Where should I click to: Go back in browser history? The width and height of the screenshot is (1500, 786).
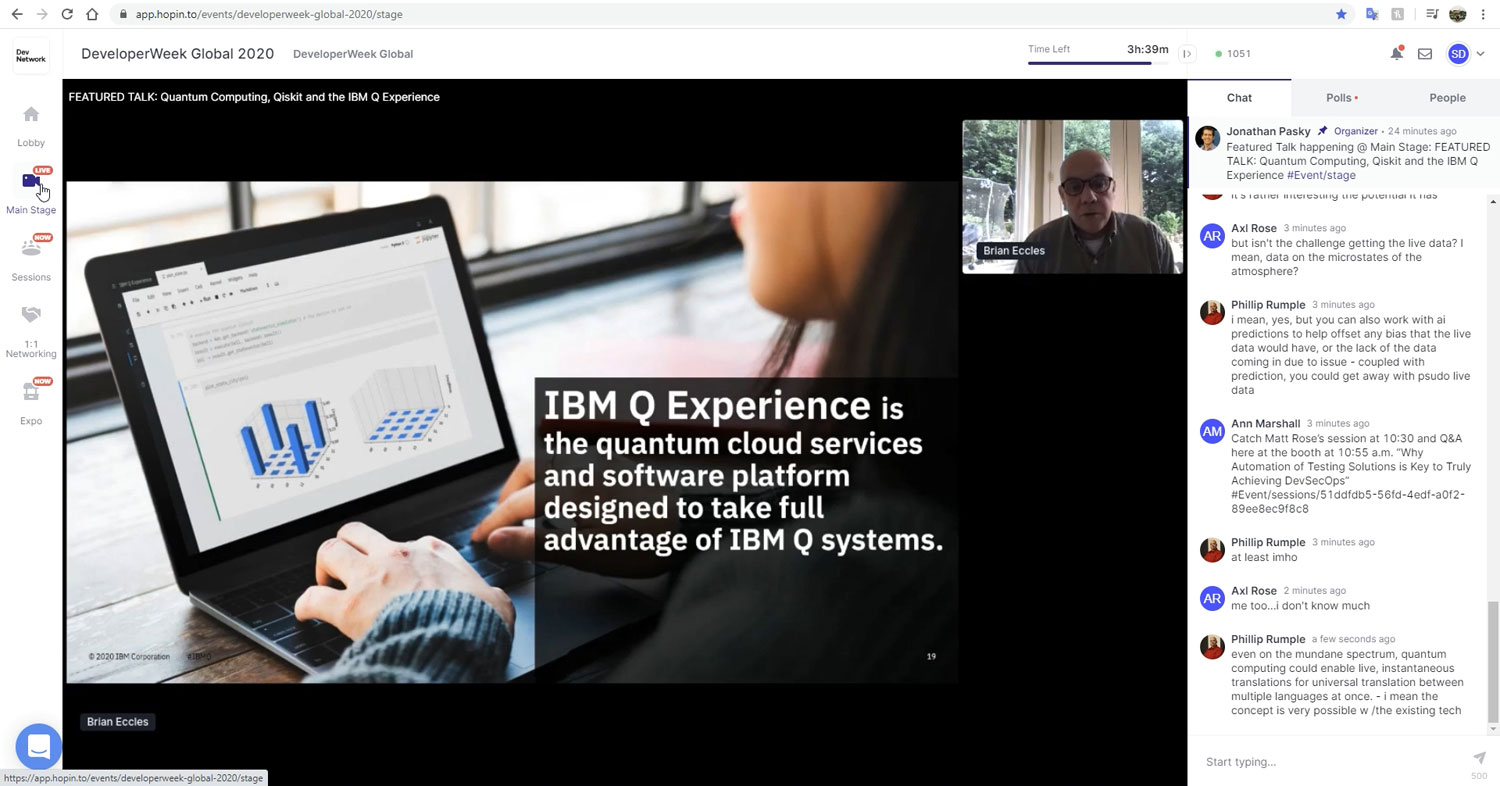pyautogui.click(x=16, y=14)
